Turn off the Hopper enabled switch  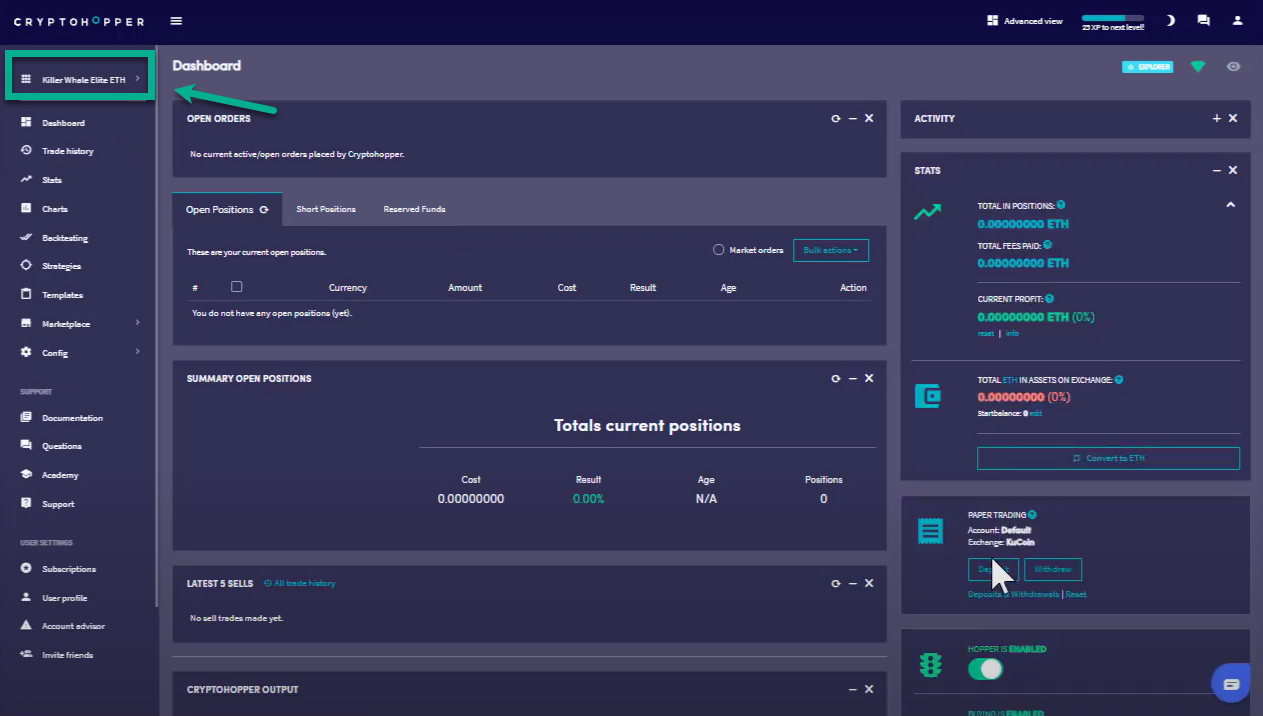click(x=985, y=669)
